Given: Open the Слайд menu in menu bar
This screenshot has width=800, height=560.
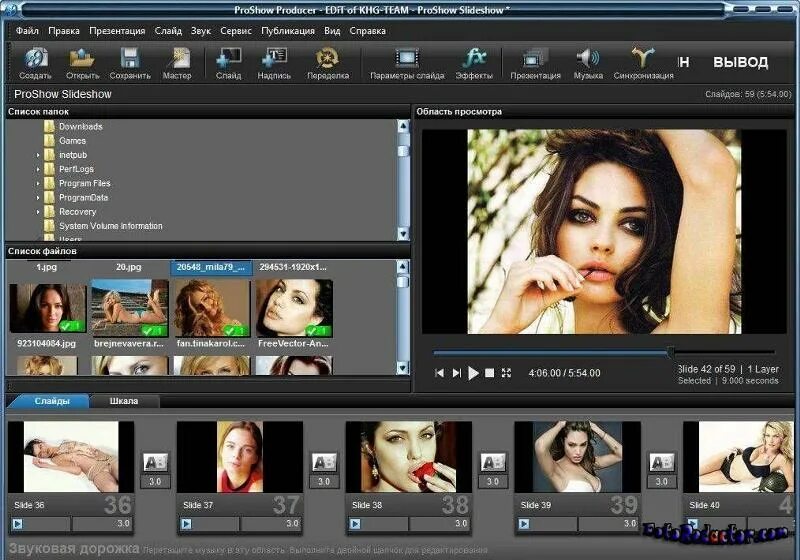Looking at the screenshot, I should (x=168, y=31).
